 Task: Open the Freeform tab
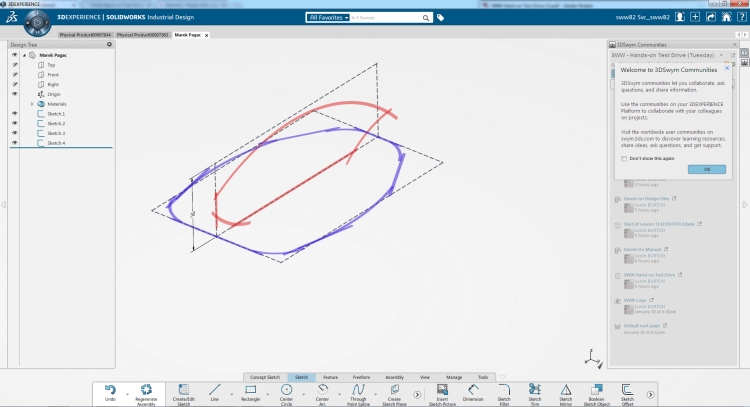(361, 377)
